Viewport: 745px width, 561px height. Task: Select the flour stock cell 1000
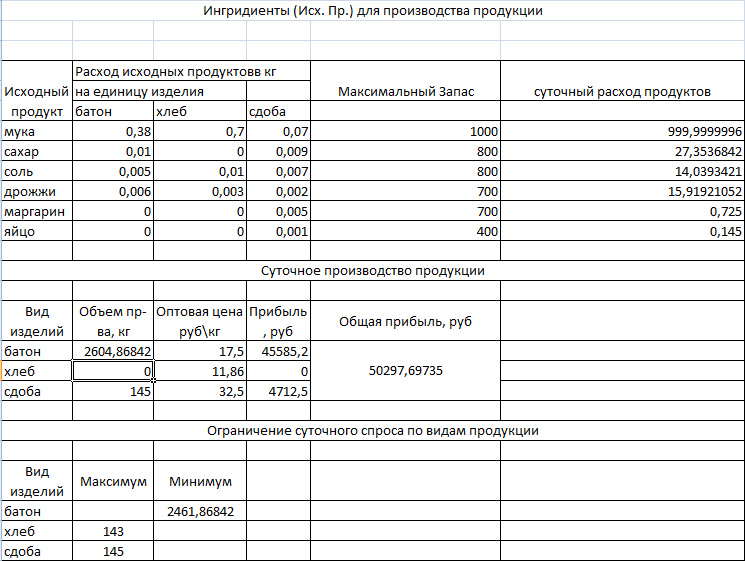tap(405, 131)
